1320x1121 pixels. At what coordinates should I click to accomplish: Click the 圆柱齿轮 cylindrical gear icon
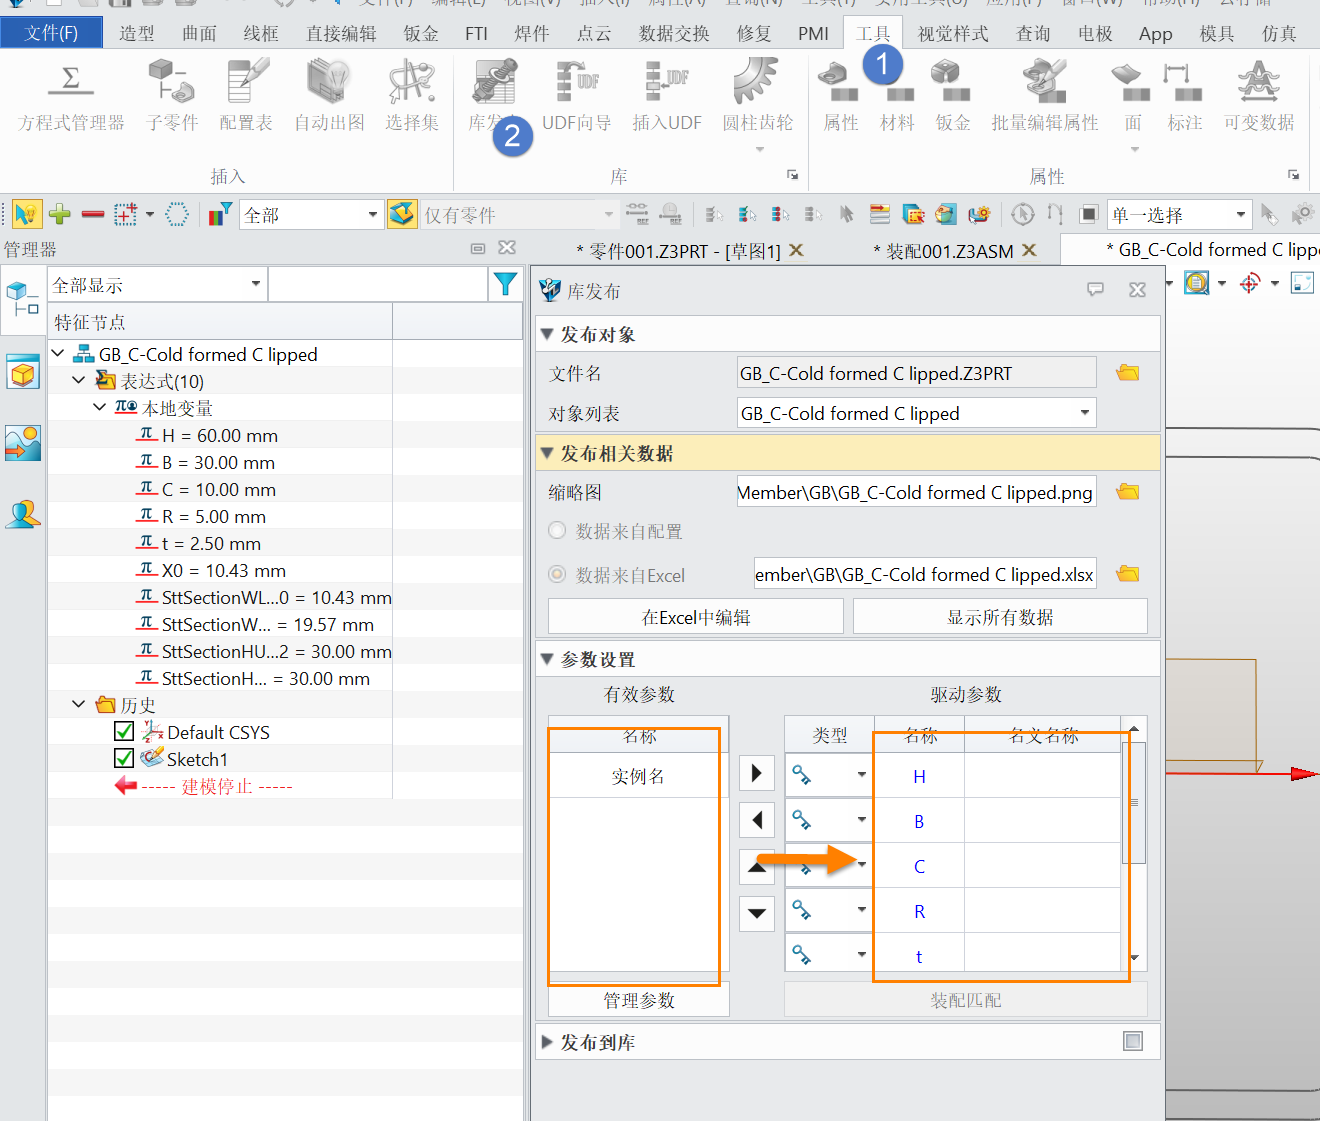[757, 96]
